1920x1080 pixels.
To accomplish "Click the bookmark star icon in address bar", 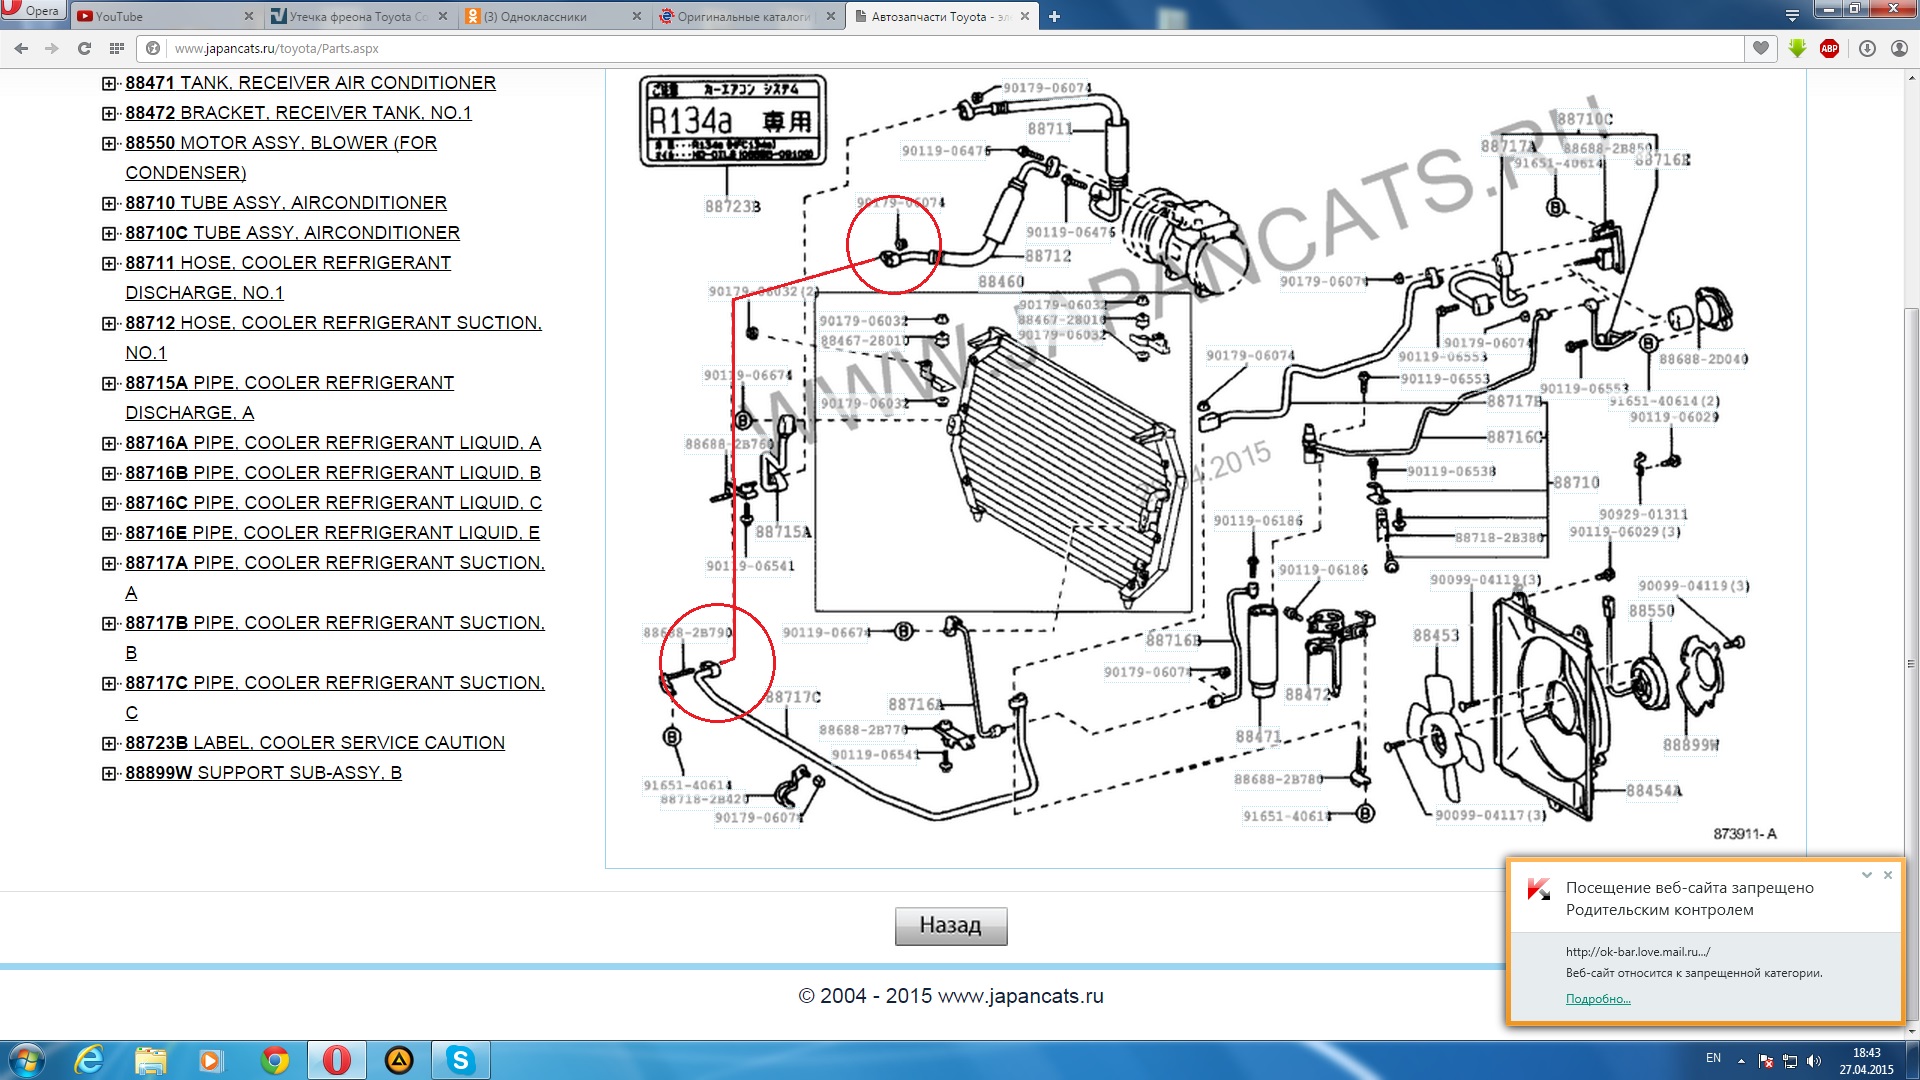I will point(1764,49).
